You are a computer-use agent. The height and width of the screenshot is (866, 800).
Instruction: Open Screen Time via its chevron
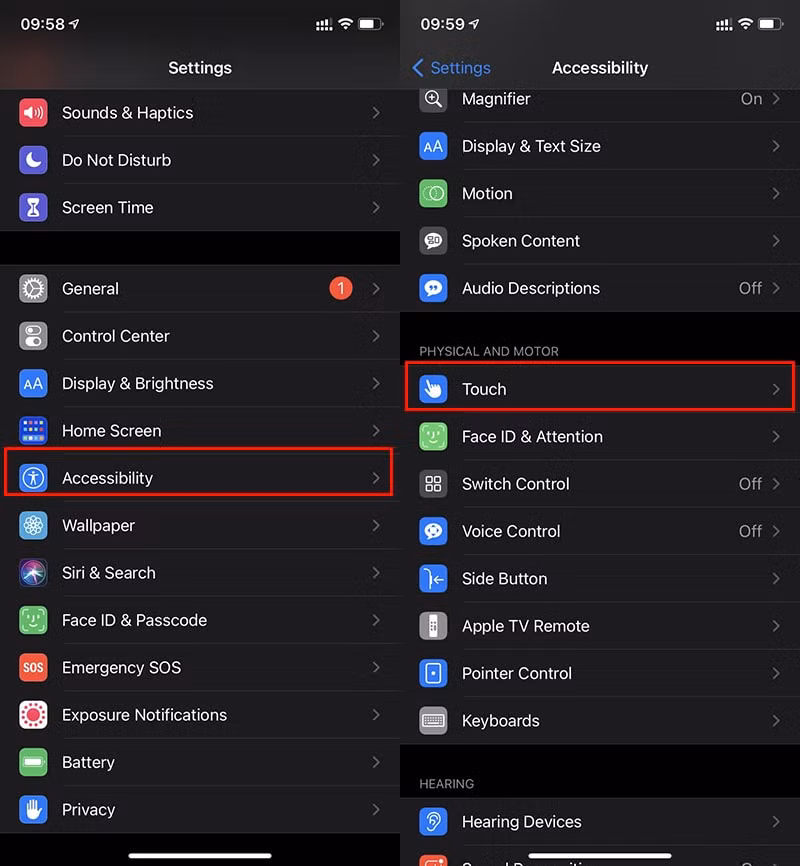376,208
